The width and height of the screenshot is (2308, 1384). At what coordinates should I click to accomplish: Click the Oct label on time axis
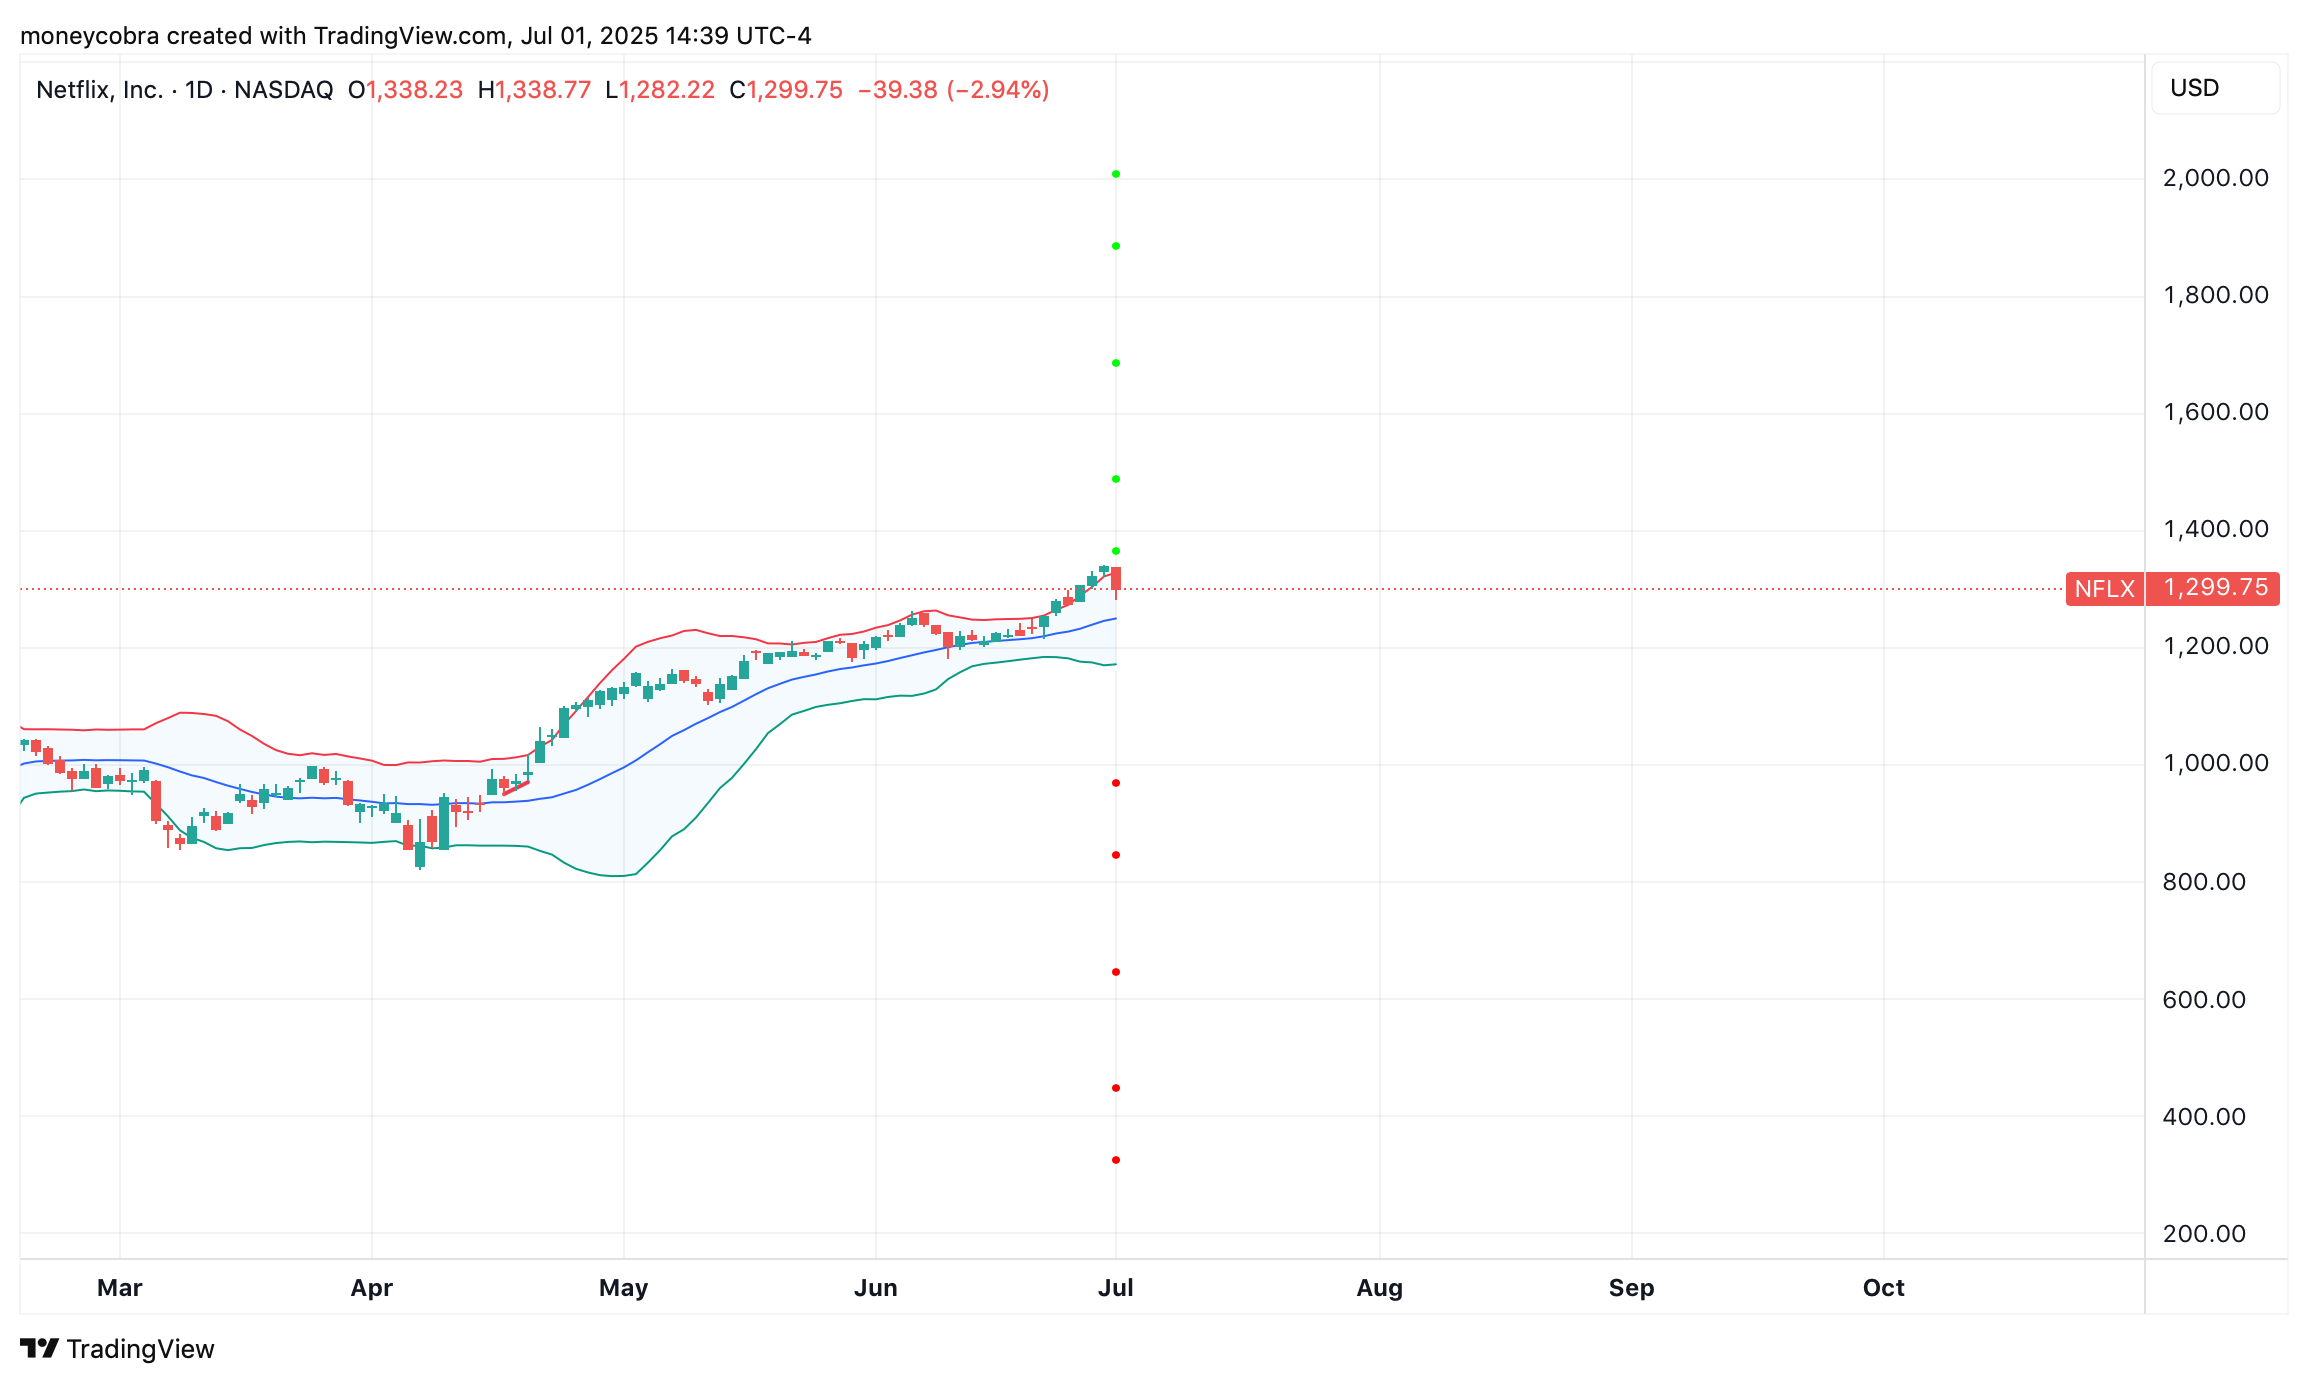[x=1883, y=1288]
